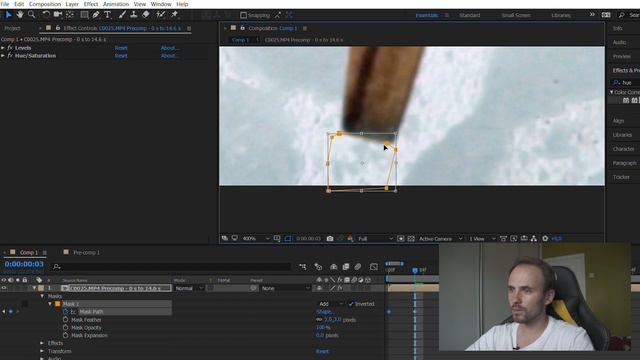Select the Roto Brush tool

point(160,15)
